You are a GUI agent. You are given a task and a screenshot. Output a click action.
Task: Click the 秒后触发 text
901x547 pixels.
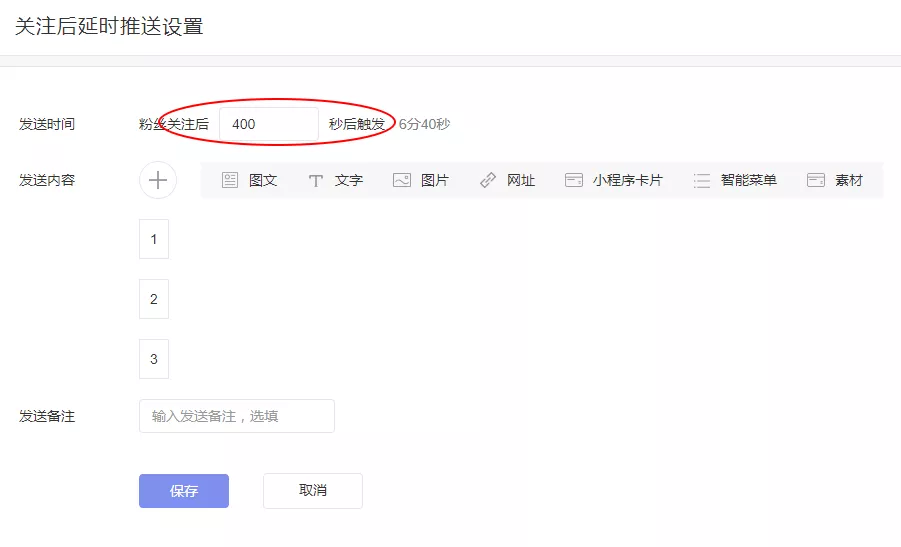(357, 124)
